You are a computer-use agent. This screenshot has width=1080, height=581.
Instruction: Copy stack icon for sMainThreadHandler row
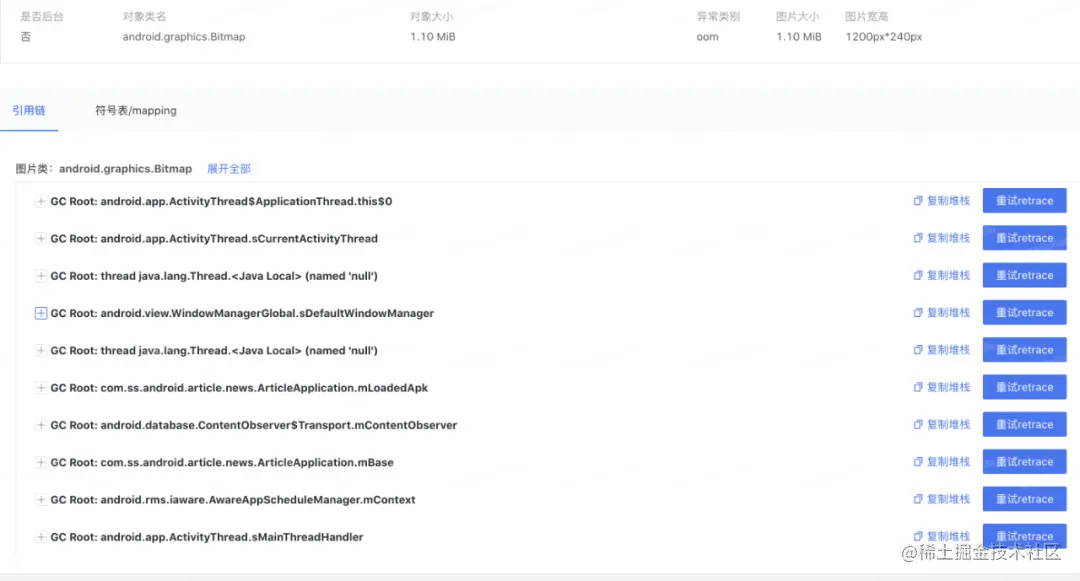[917, 536]
